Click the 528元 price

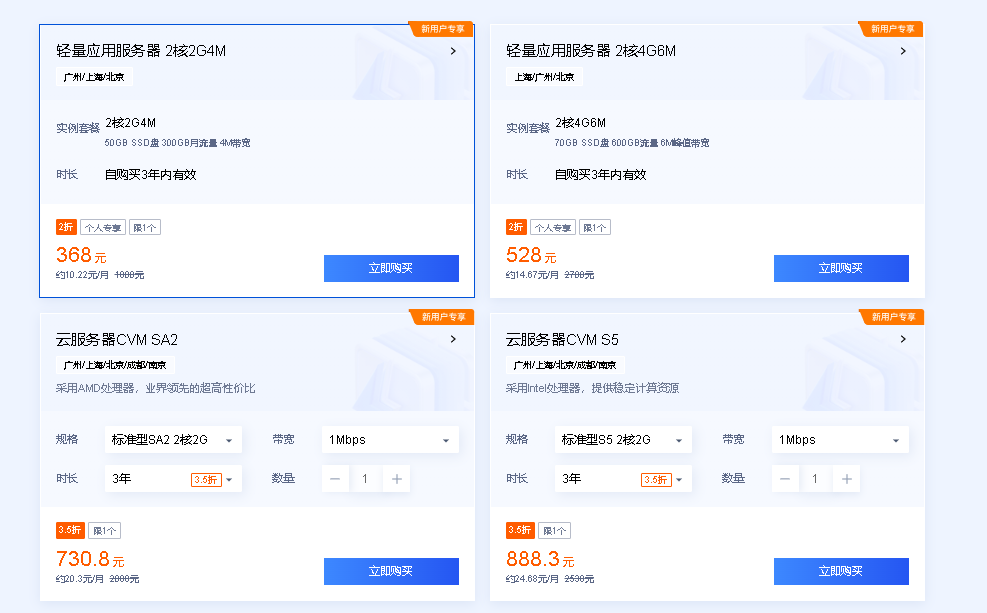tap(531, 255)
